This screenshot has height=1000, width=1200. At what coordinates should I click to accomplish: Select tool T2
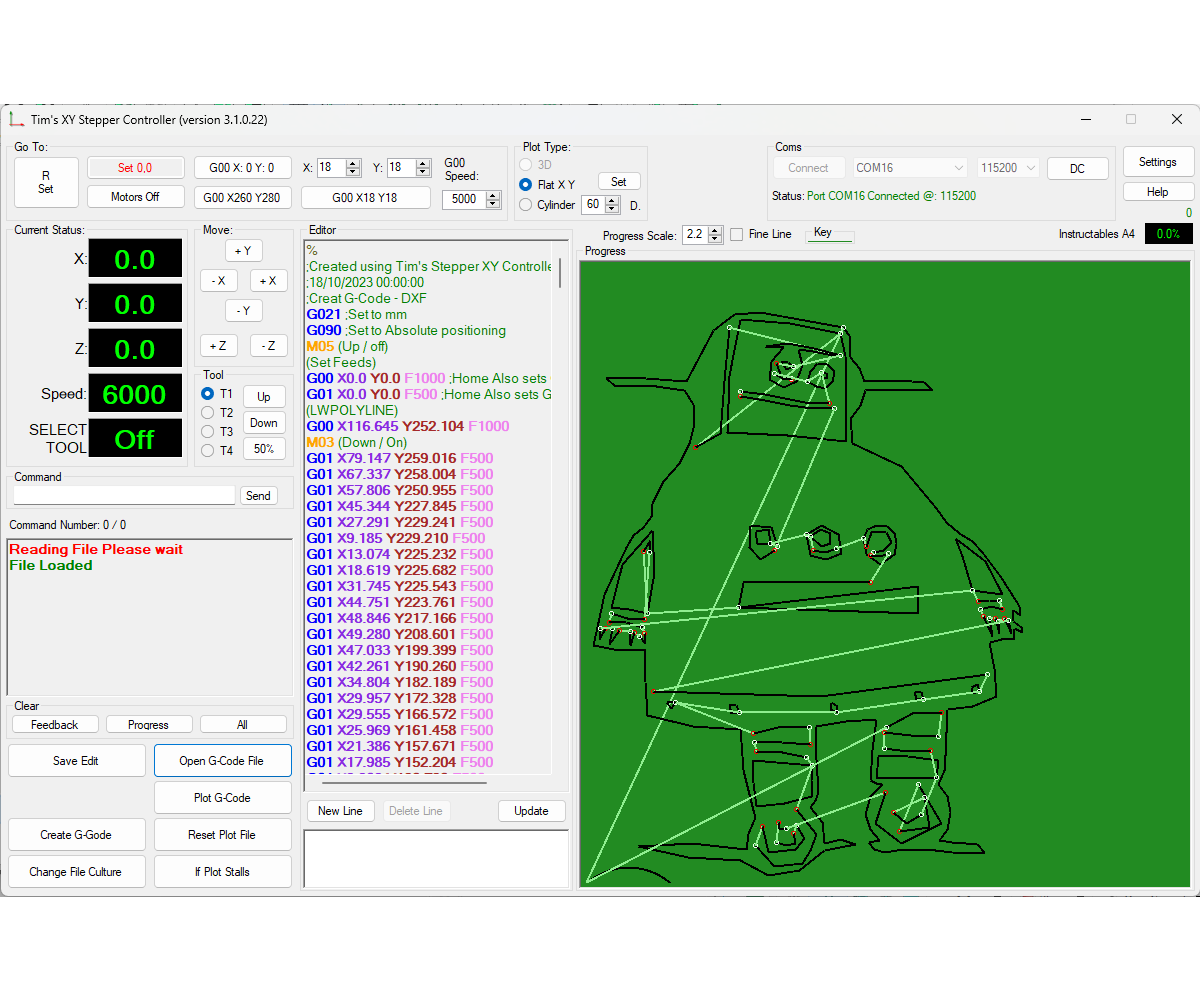coord(207,413)
